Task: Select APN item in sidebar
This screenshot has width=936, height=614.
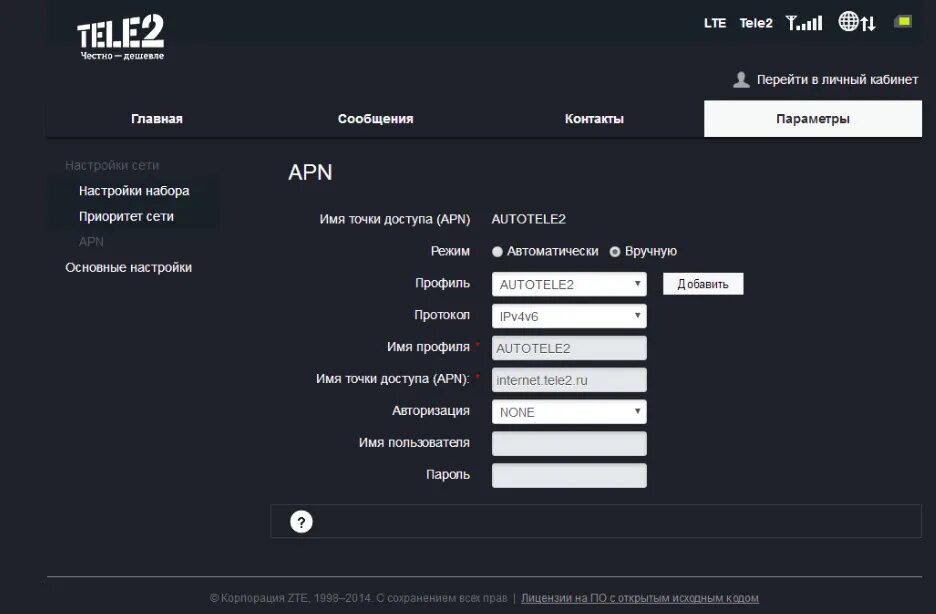Action: pyautogui.click(x=91, y=242)
